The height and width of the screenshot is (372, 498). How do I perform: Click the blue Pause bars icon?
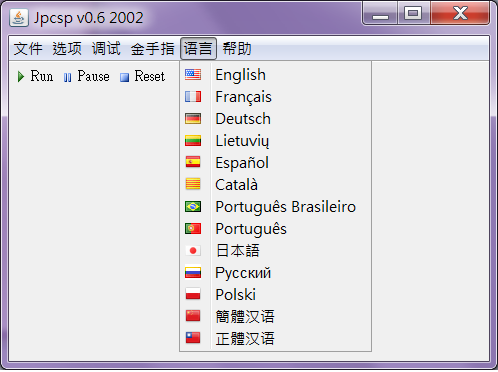click(x=68, y=78)
